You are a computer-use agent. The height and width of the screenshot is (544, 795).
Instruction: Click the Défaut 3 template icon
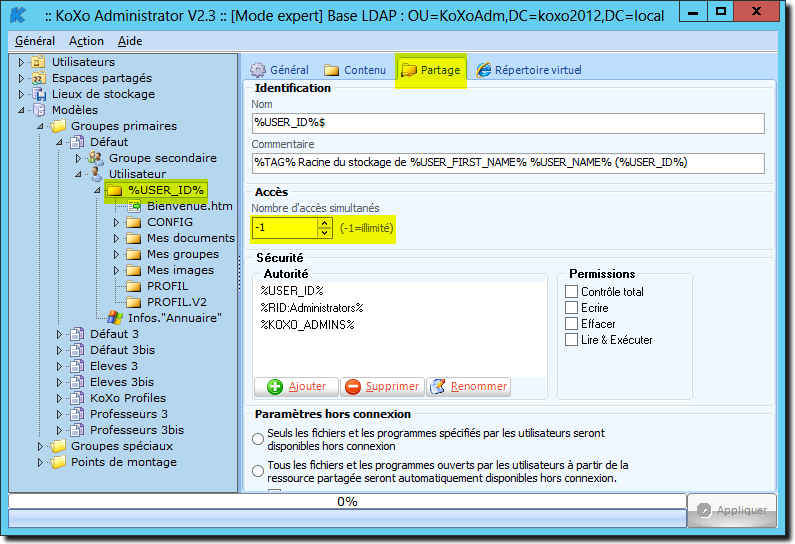click(77, 334)
